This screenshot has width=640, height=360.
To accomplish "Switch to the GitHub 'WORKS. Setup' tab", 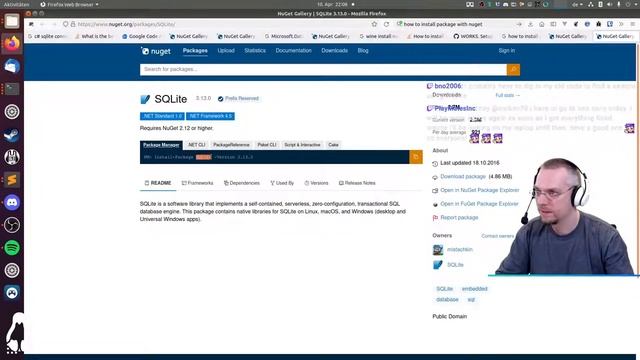I will tap(473, 36).
